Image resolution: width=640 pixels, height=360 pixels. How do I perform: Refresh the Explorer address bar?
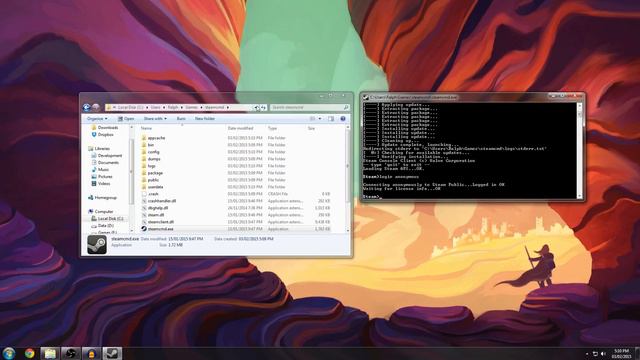(263, 107)
